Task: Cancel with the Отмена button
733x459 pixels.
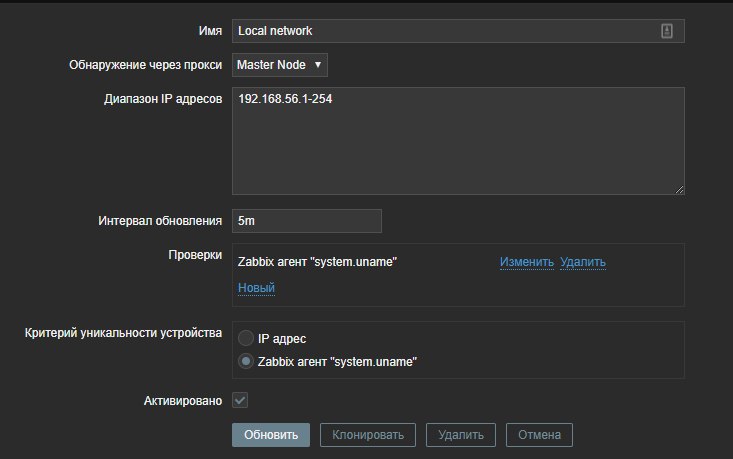Action: coord(540,435)
